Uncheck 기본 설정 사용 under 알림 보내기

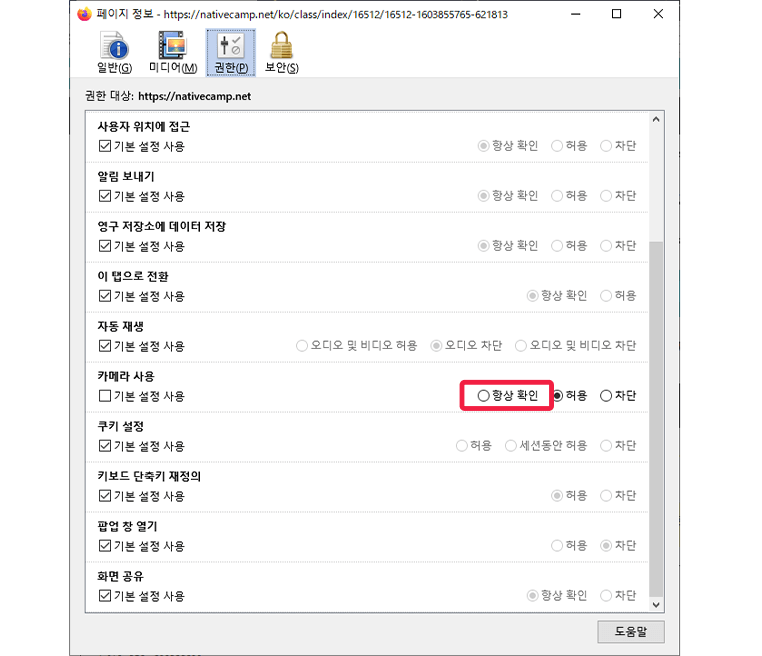click(104, 196)
